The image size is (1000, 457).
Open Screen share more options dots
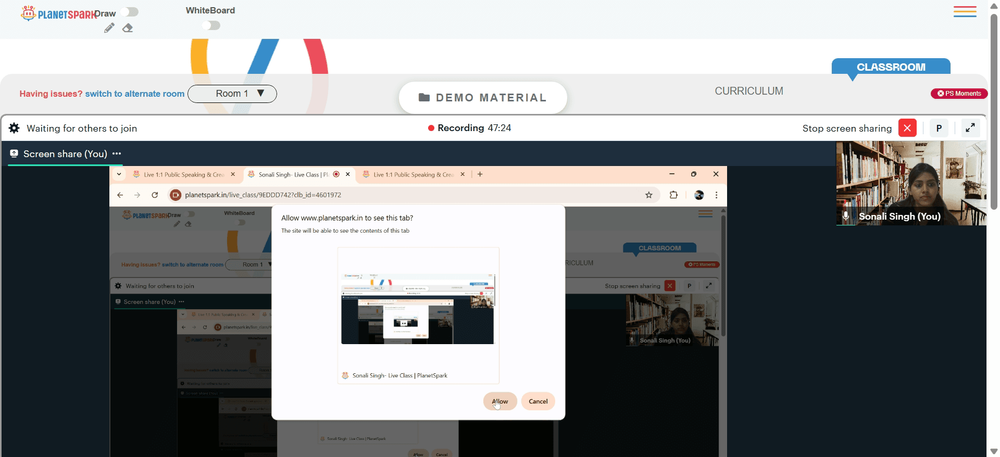(x=117, y=154)
